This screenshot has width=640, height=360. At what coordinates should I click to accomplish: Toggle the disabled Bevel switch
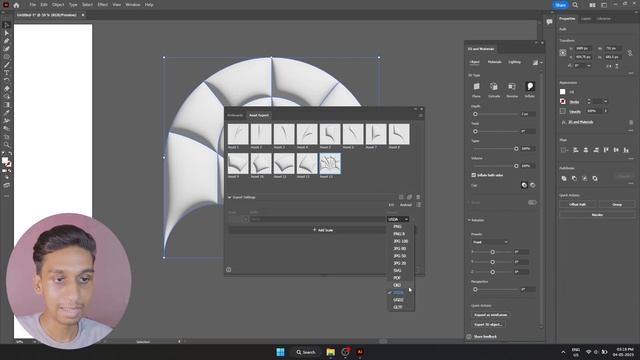pos(532,202)
